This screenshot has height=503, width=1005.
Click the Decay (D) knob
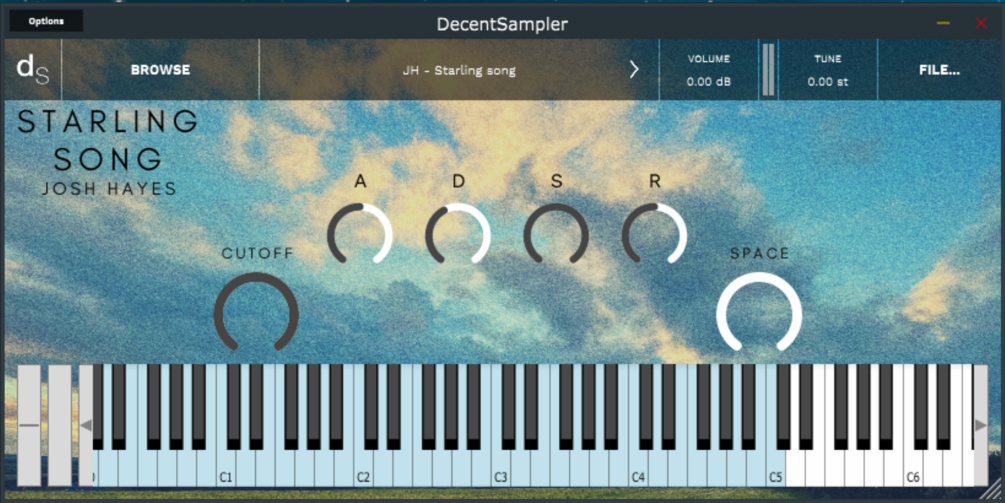458,235
